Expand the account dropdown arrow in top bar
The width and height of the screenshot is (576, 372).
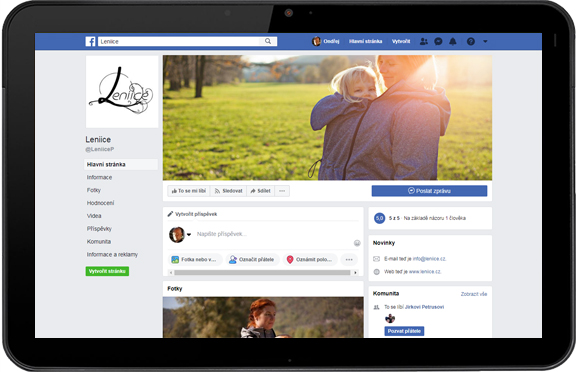coord(485,41)
